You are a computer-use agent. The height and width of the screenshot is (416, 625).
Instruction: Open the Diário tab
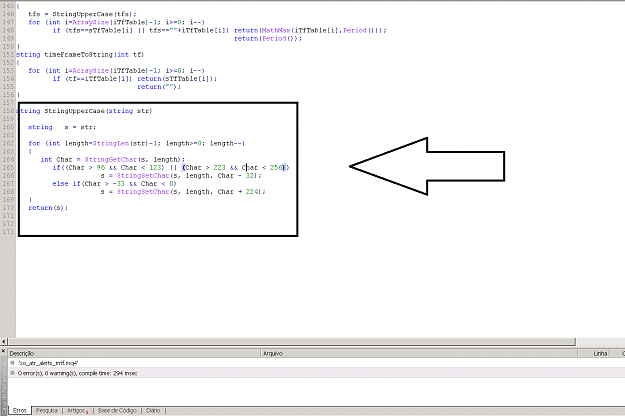153,410
